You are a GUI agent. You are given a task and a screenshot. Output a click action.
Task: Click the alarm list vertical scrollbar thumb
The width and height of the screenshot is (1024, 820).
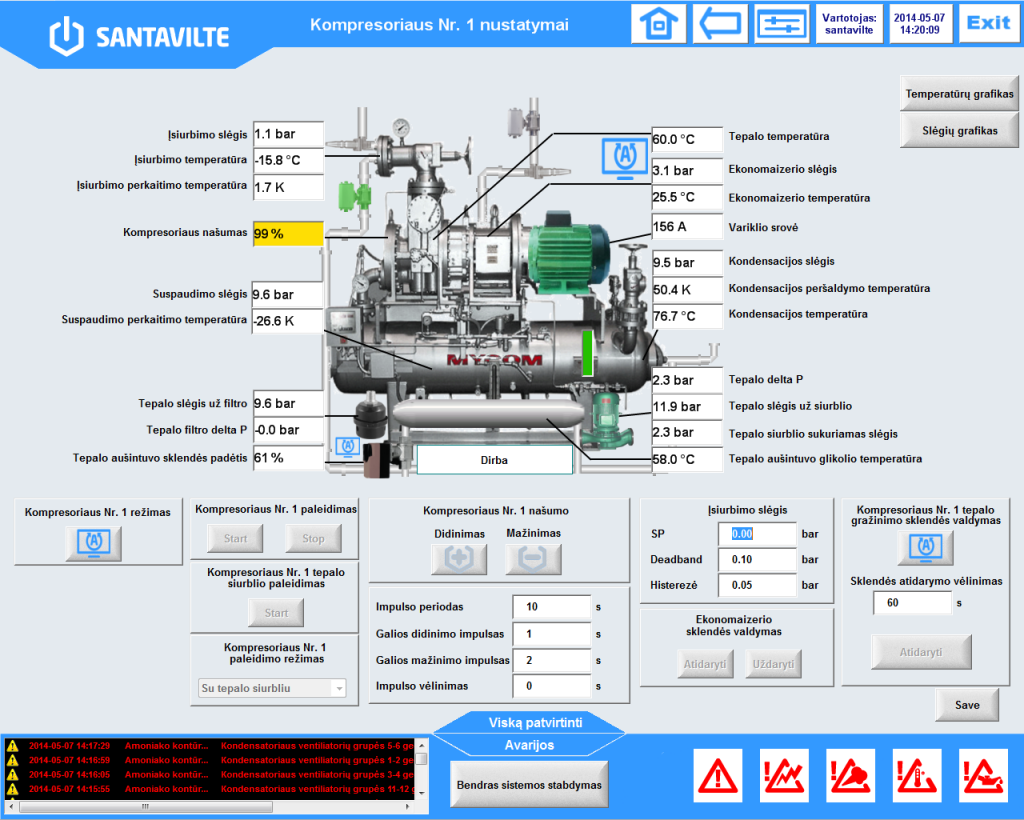click(422, 759)
